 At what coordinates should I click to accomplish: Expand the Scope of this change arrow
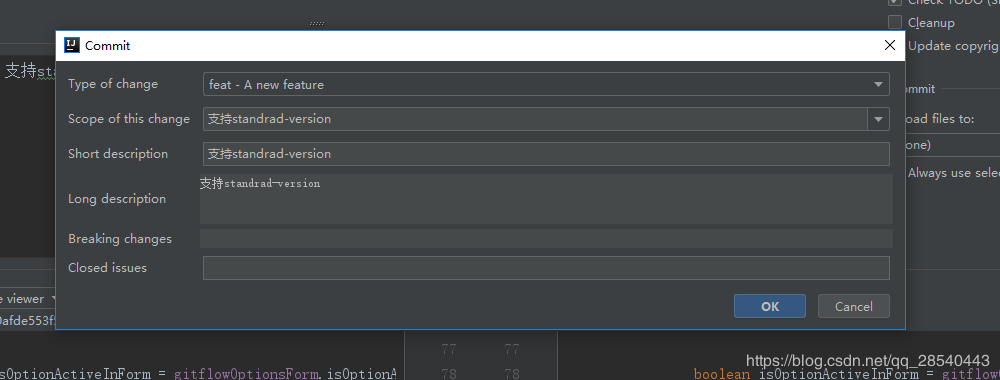click(x=878, y=119)
